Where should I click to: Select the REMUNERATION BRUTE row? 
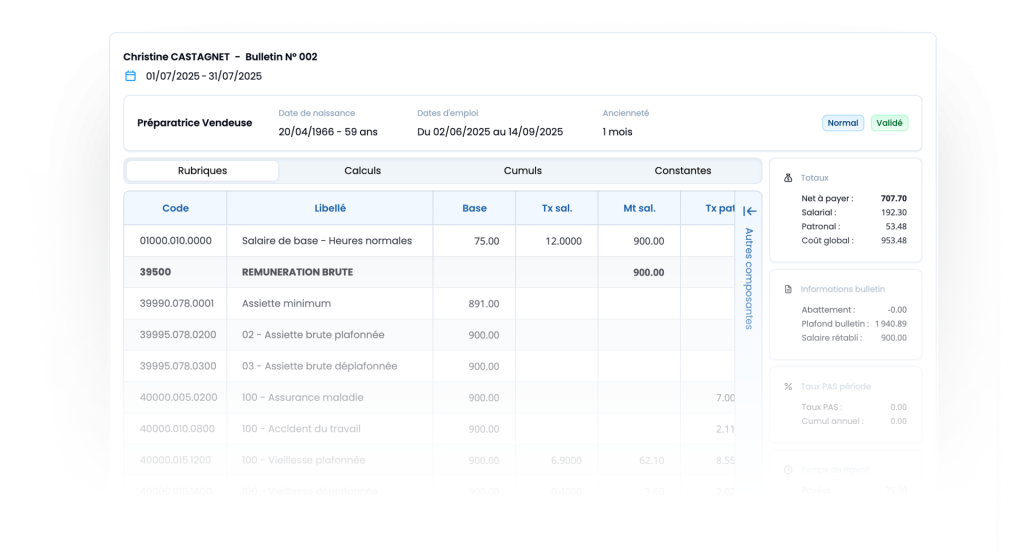[x=297, y=272]
